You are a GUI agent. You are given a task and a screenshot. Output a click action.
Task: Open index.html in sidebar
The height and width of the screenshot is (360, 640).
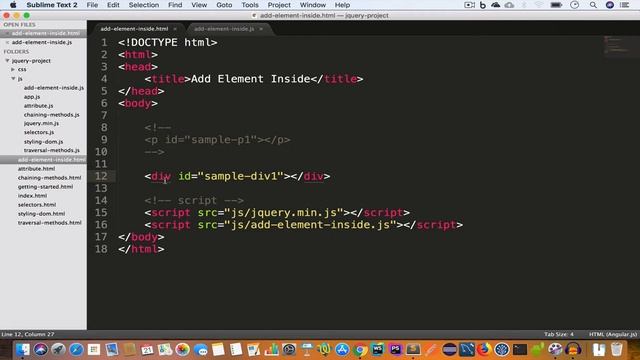pos(32,196)
